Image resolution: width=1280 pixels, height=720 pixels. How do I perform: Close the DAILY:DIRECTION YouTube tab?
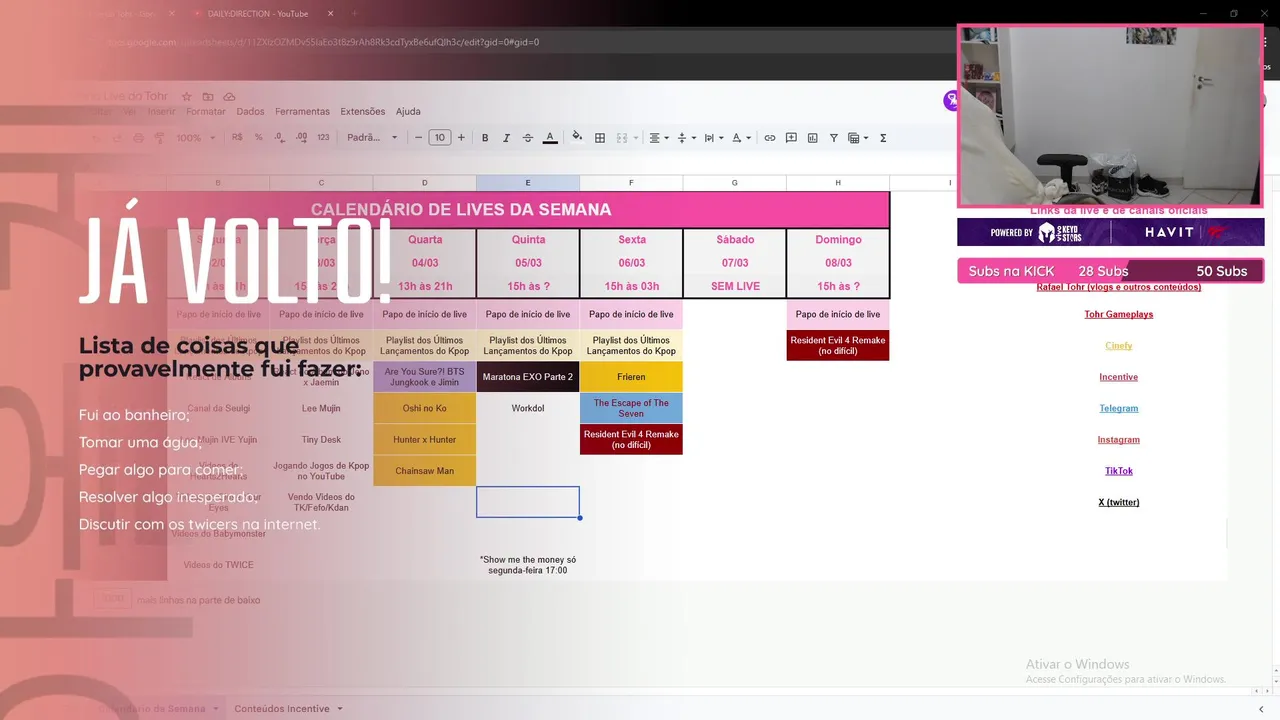pyautogui.click(x=330, y=14)
